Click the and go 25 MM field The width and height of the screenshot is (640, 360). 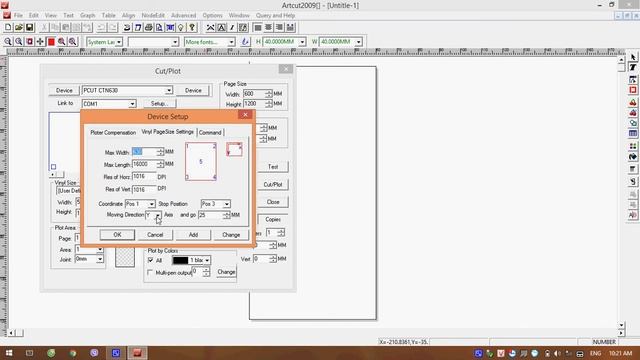(211, 215)
